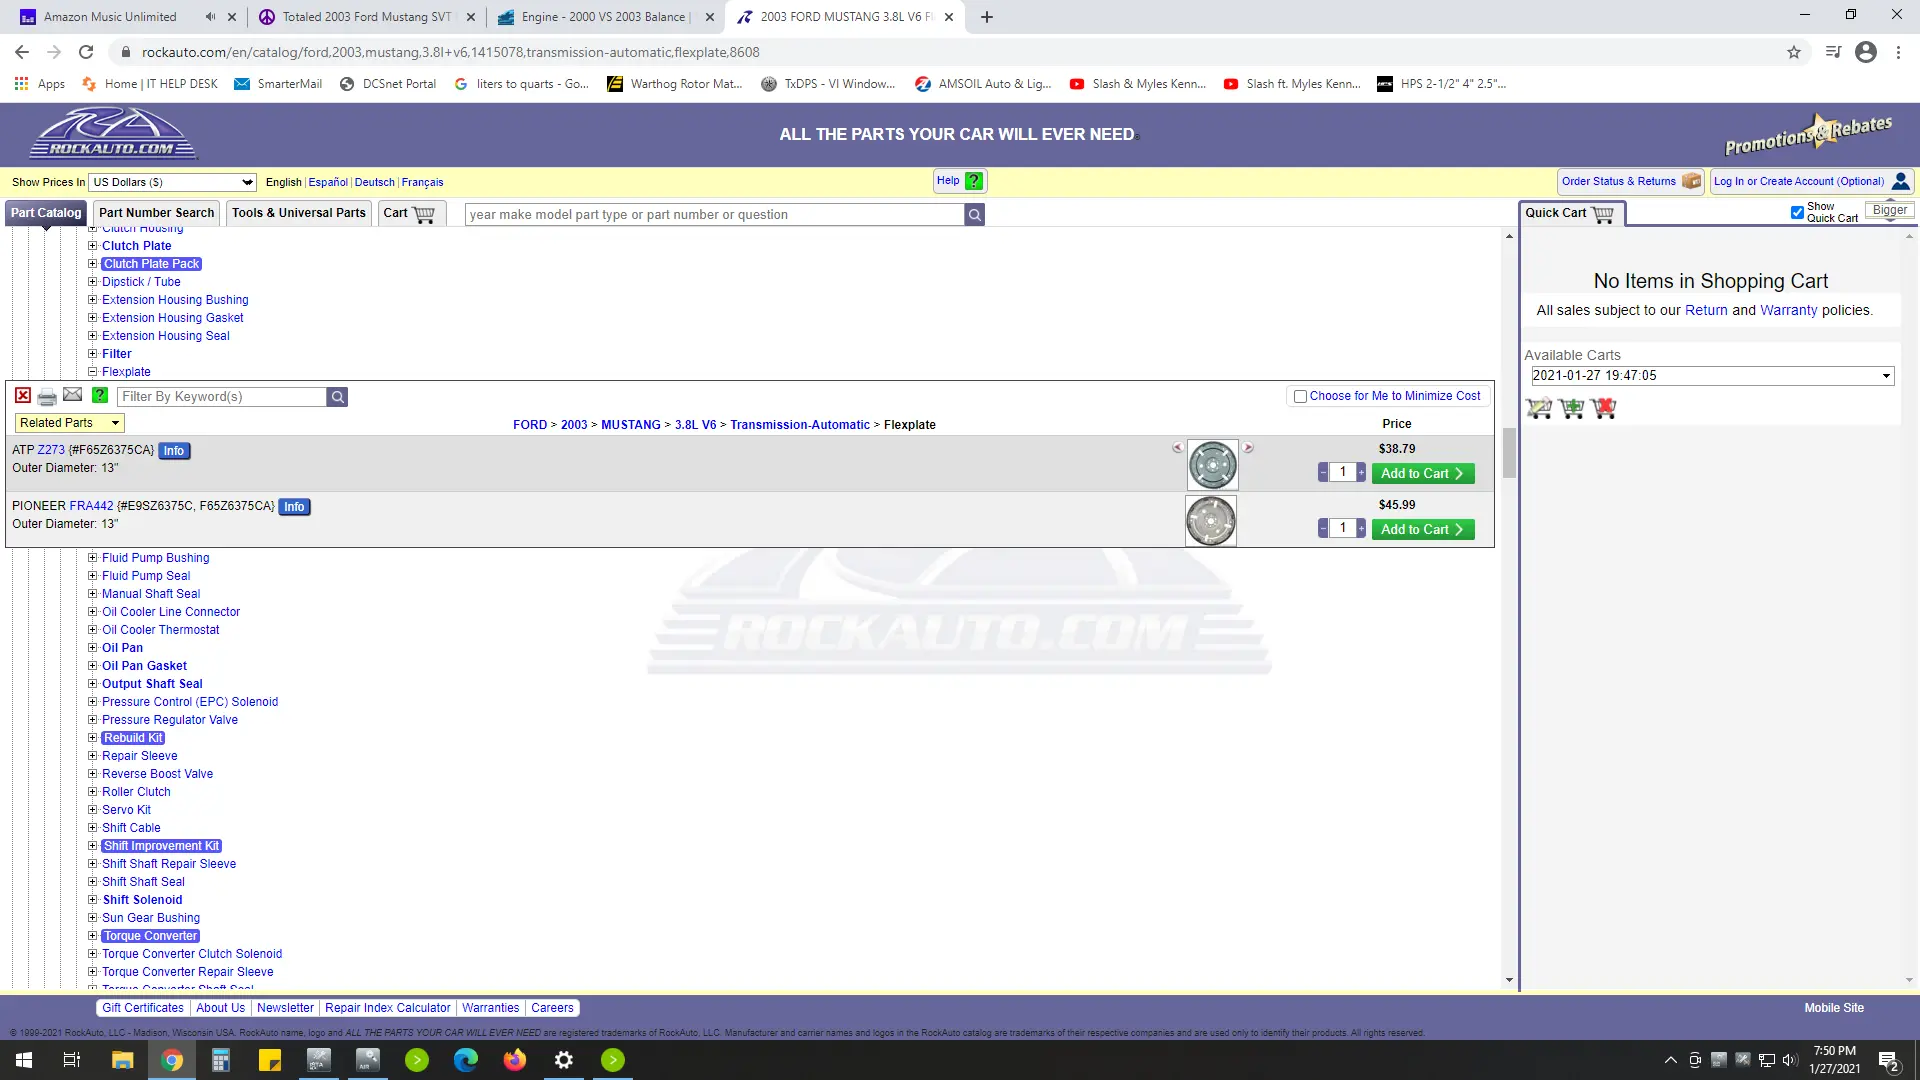Enable Choose for Me to Minimize Cost
This screenshot has height=1080, width=1920.
point(1300,397)
